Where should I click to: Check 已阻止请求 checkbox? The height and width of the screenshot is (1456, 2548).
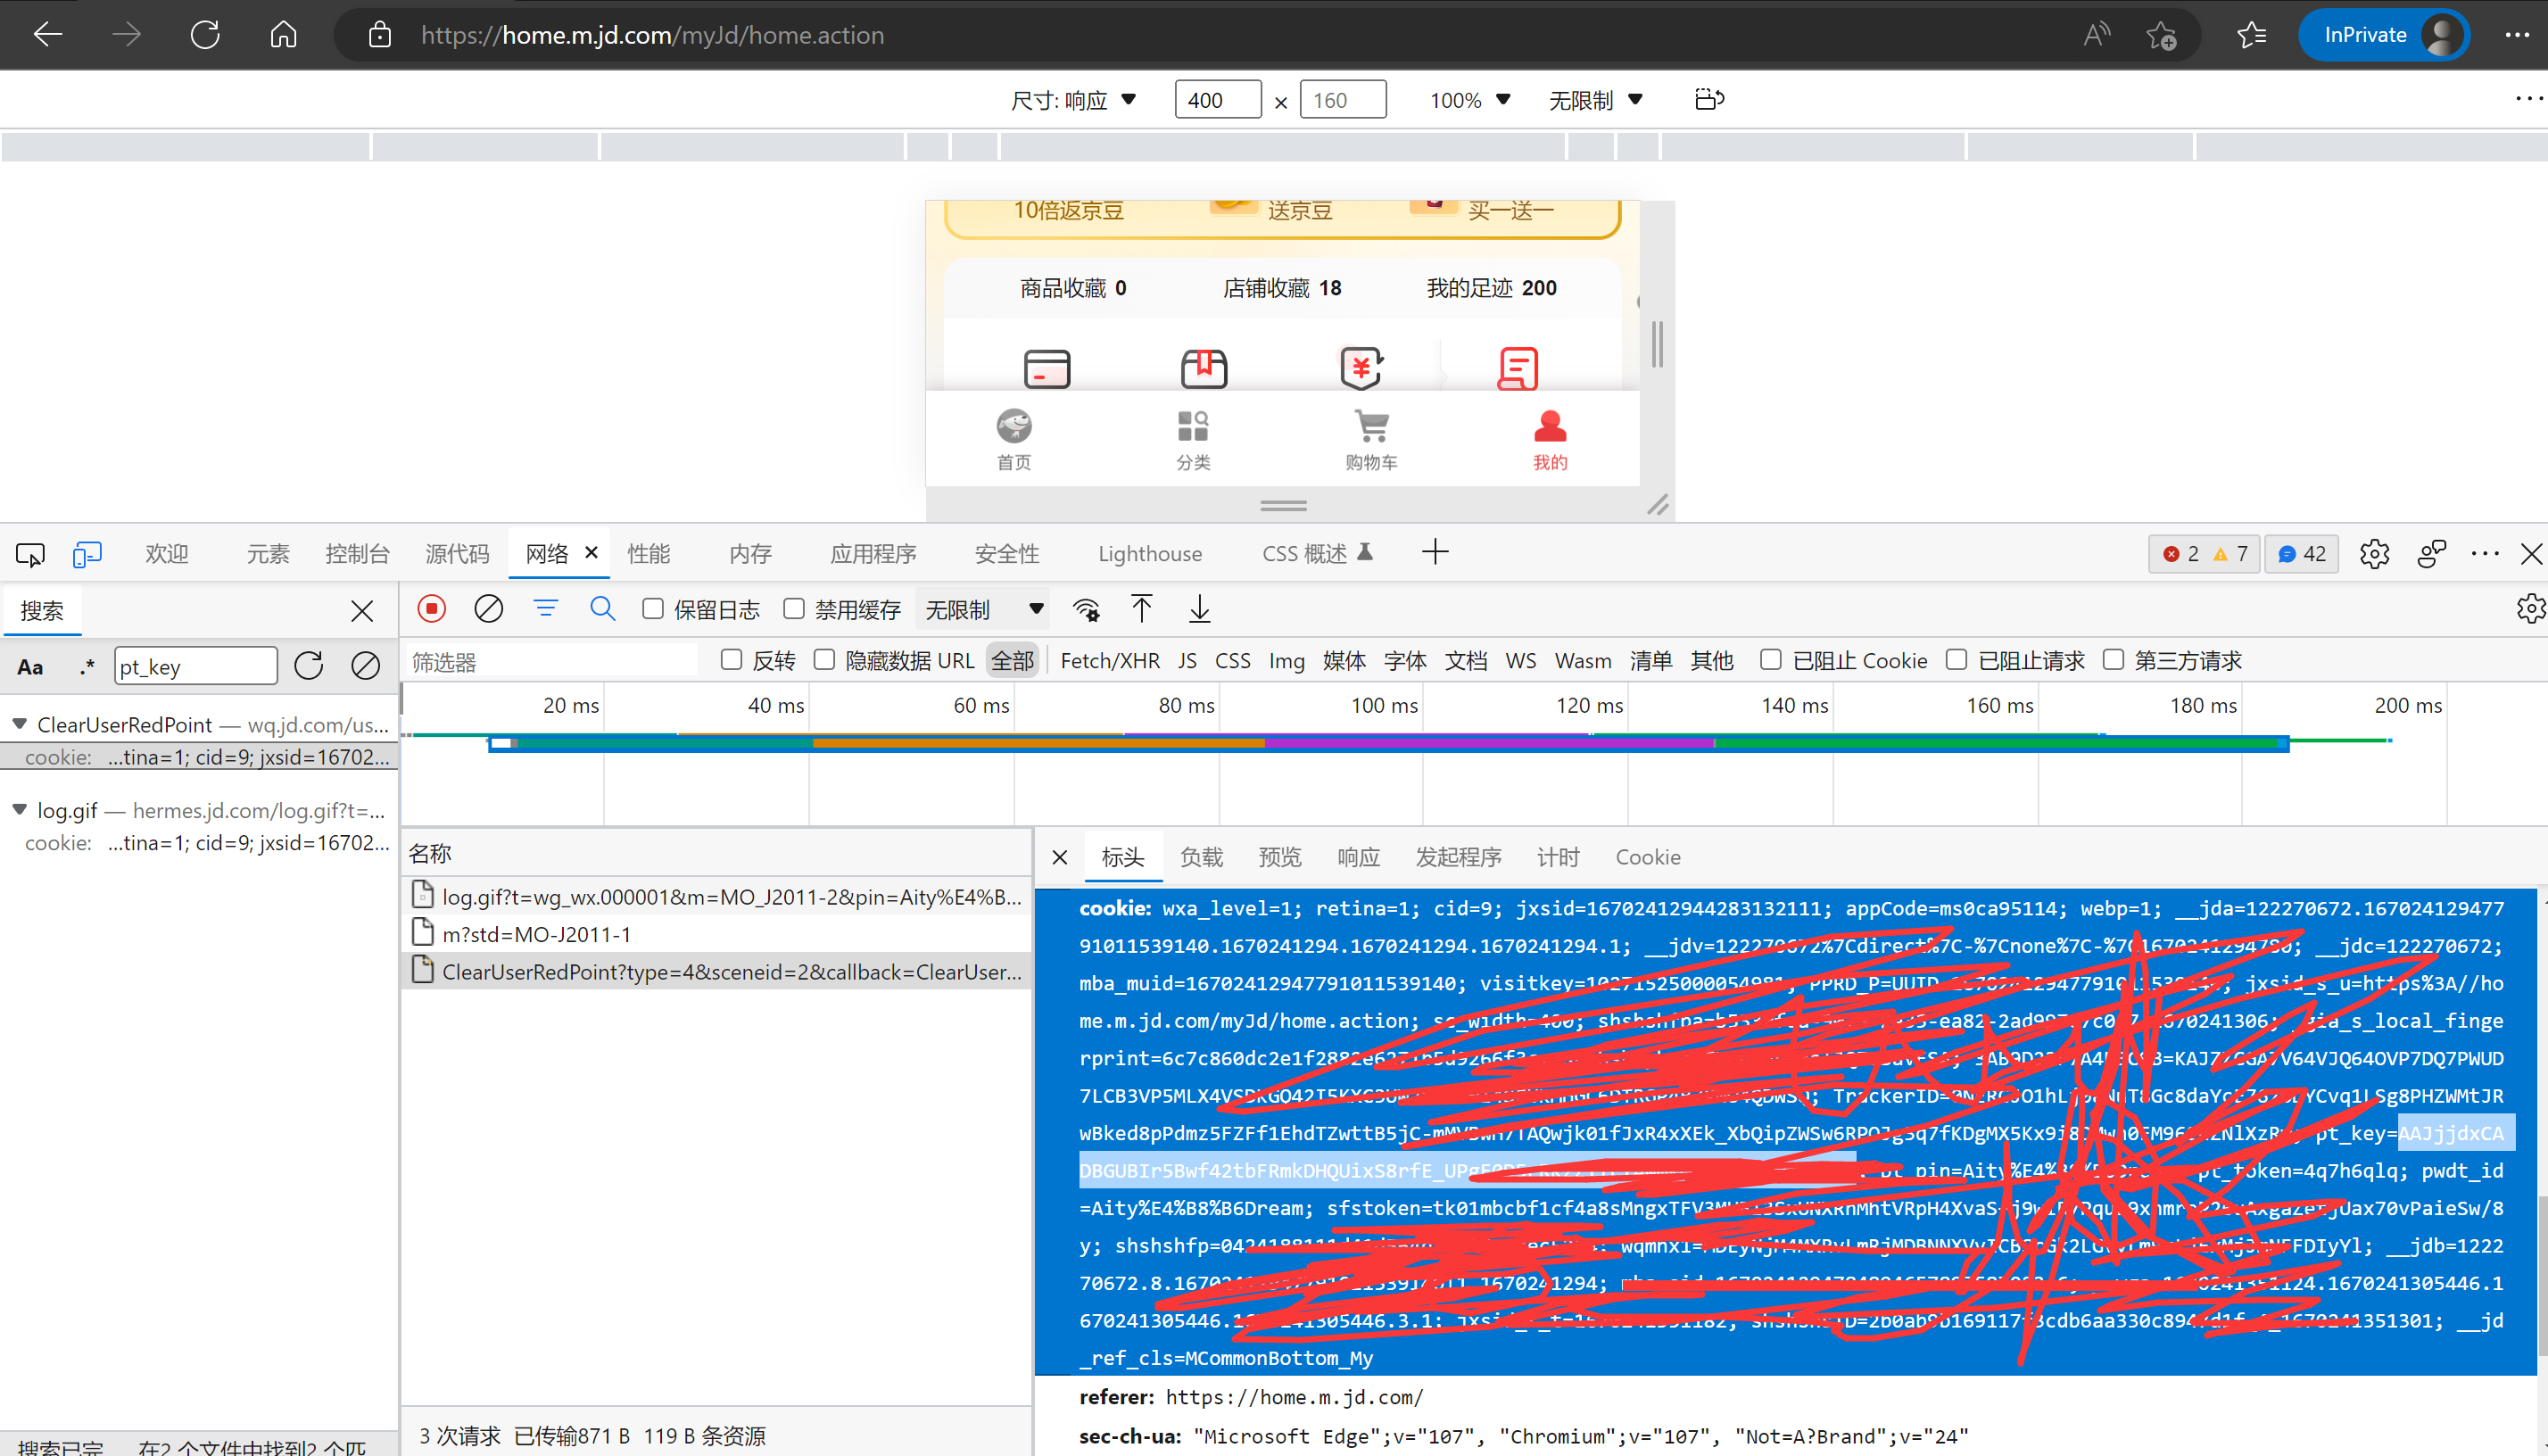(x=1957, y=660)
